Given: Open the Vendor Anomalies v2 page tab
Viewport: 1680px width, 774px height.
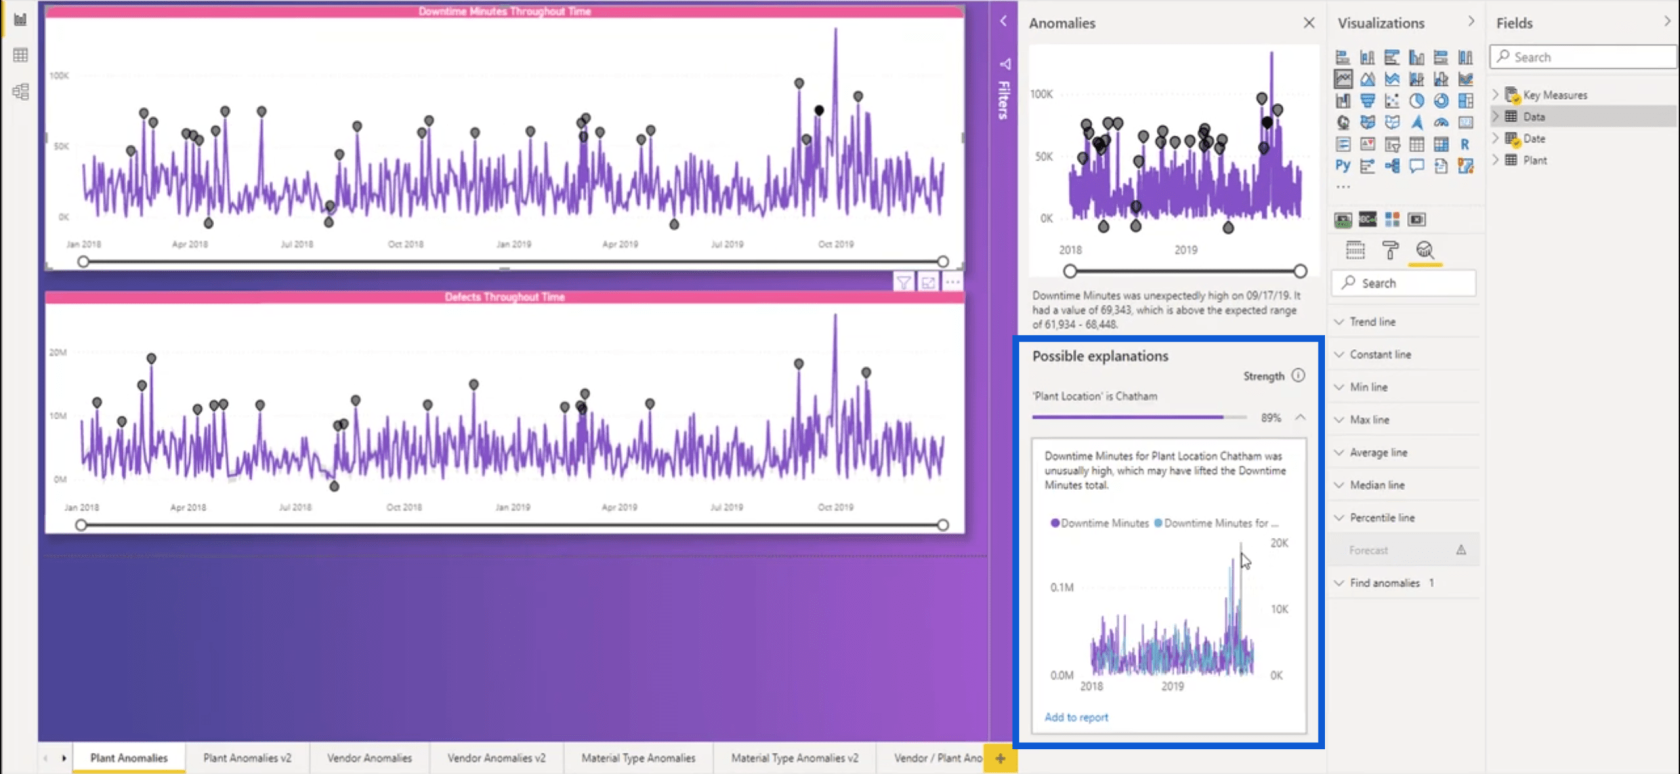Looking at the screenshot, I should point(496,758).
